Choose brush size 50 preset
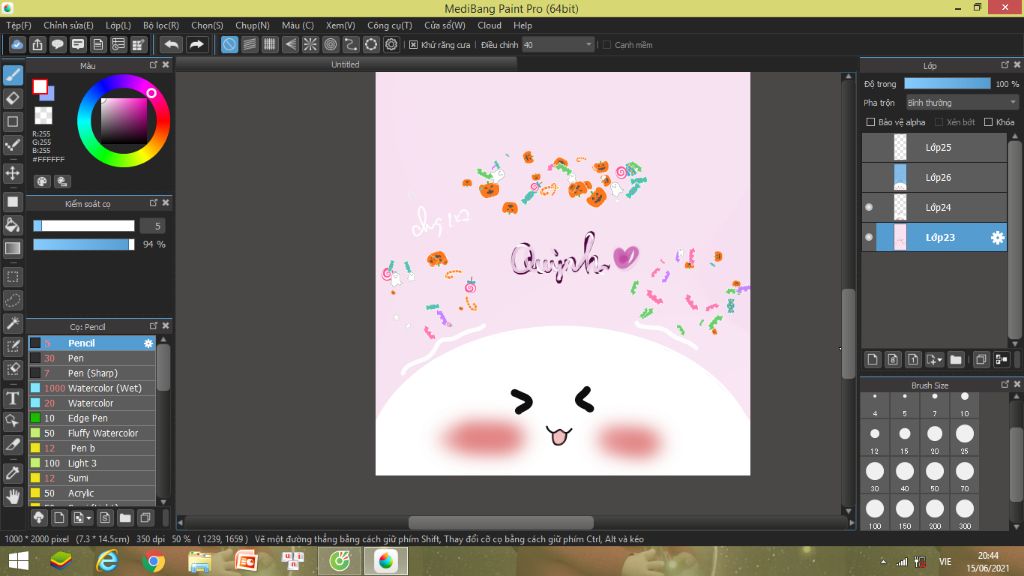 pos(935,475)
